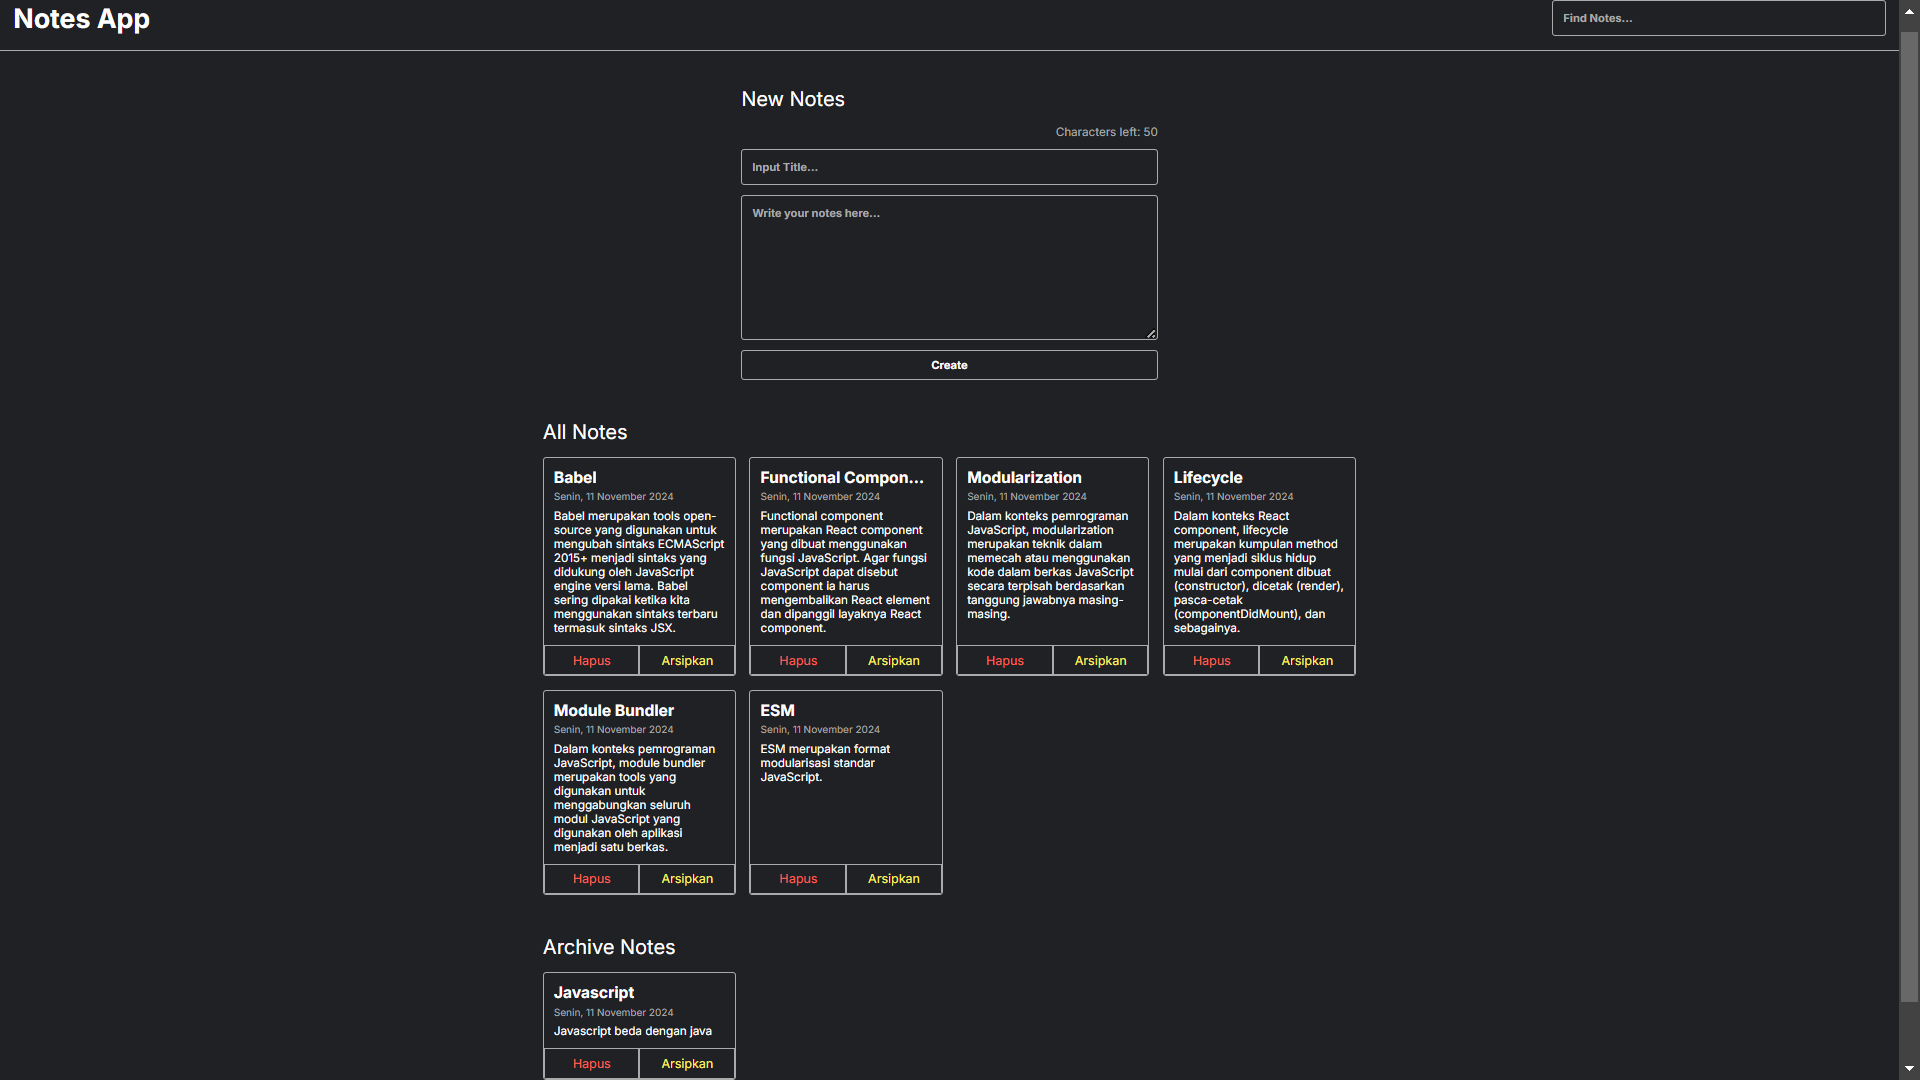Screen dimensions: 1920x1080
Task: Click the Input Title field
Action: 948,167
